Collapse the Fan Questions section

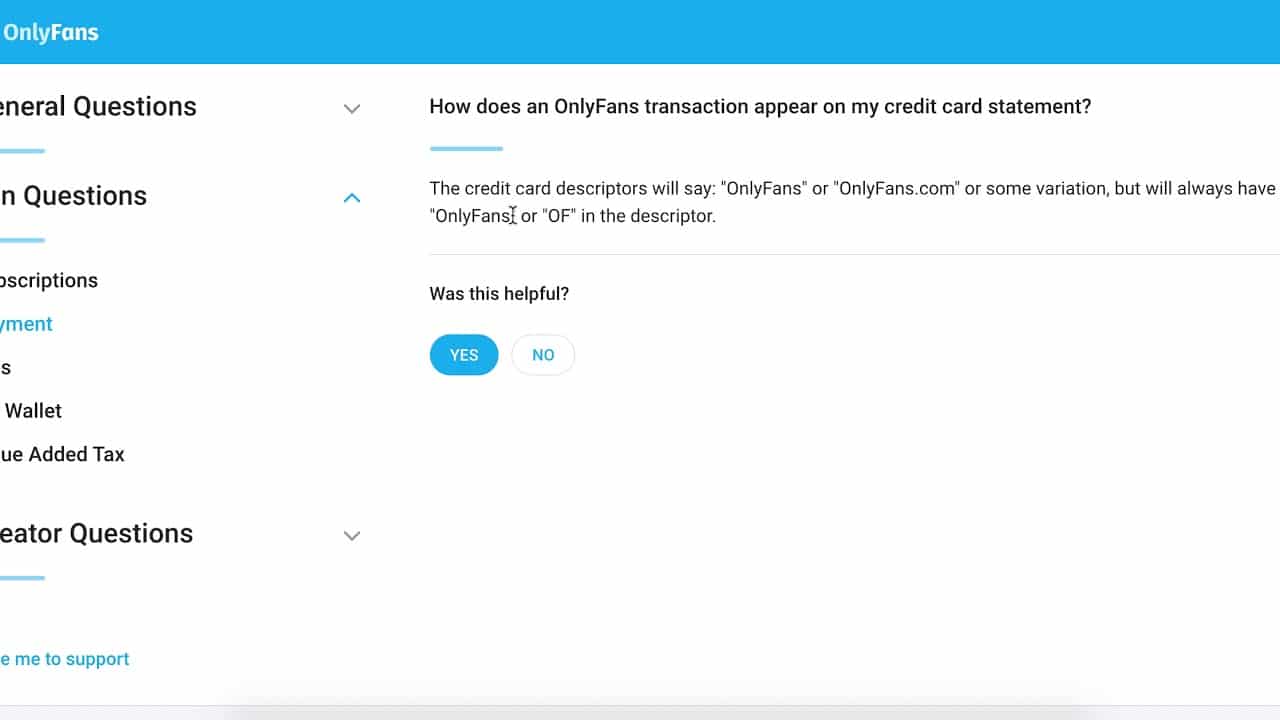(x=351, y=198)
